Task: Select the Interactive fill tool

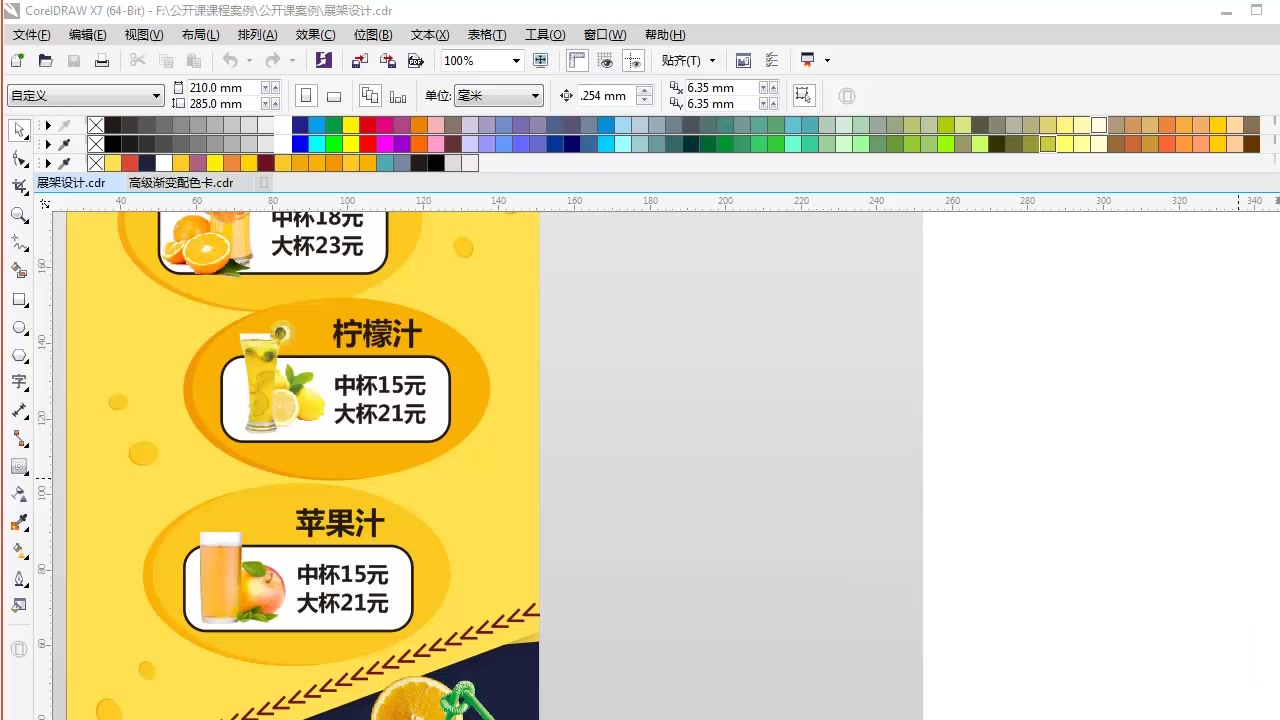Action: tap(19, 550)
